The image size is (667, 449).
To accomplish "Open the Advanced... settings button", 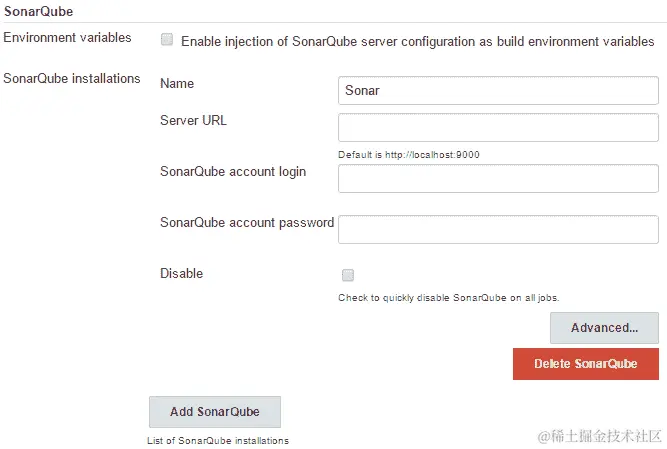I will coord(604,328).
